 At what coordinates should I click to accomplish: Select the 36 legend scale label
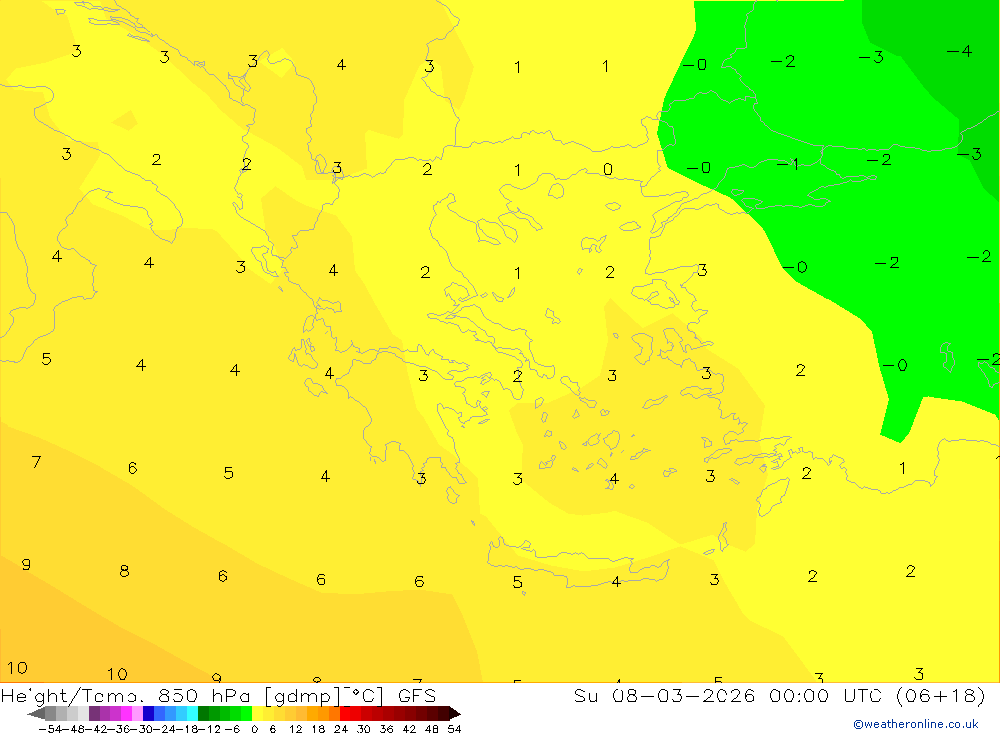pyautogui.click(x=386, y=729)
